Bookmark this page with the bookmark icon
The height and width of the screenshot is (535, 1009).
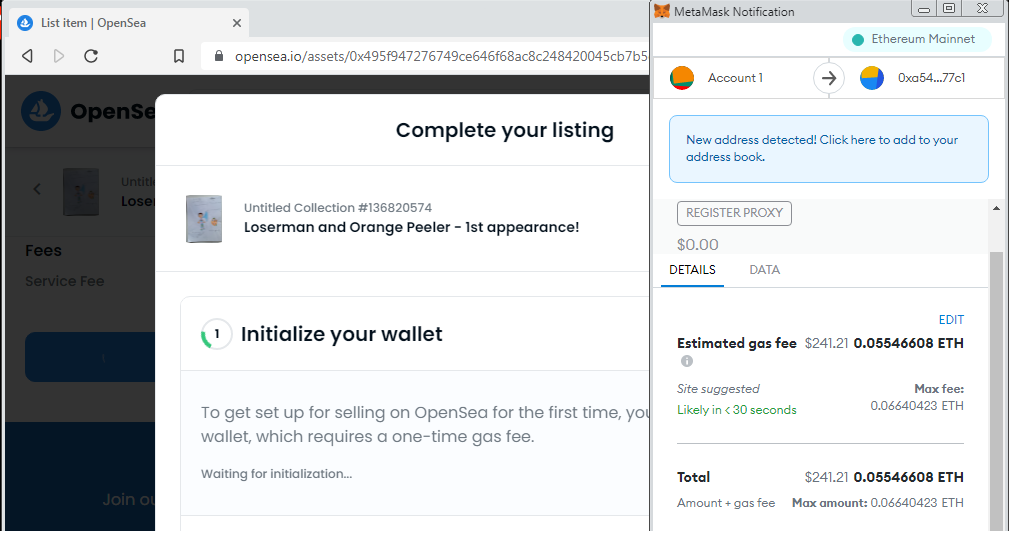click(179, 56)
